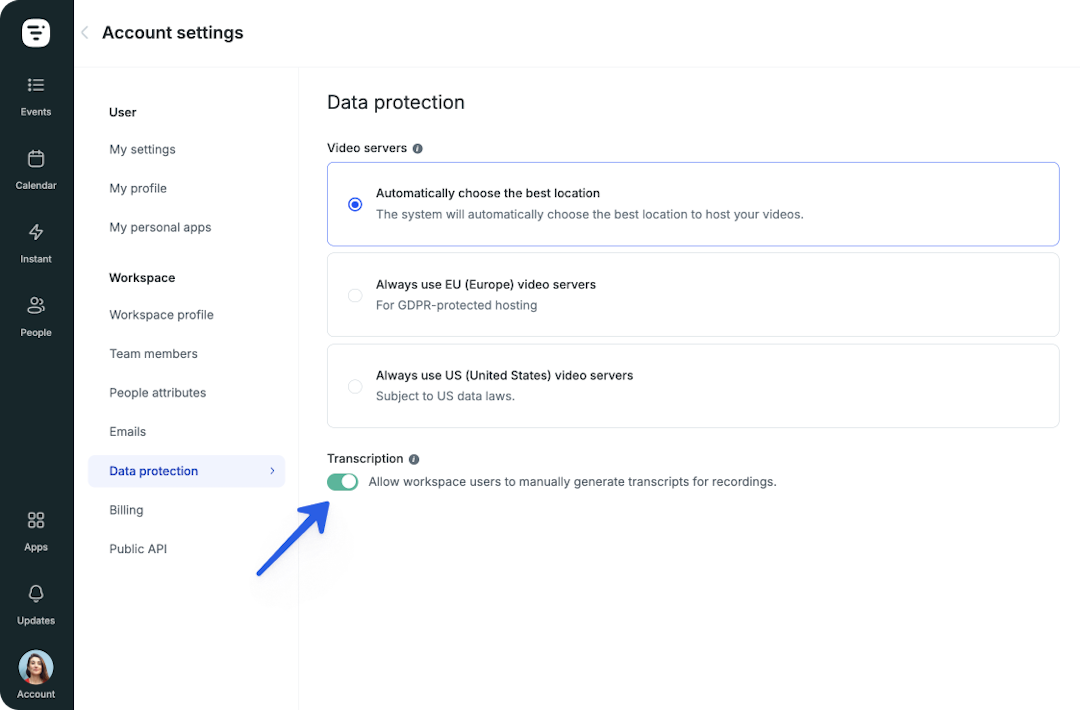The width and height of the screenshot is (1080, 710).
Task: Click the Video servers info icon
Action: [417, 149]
